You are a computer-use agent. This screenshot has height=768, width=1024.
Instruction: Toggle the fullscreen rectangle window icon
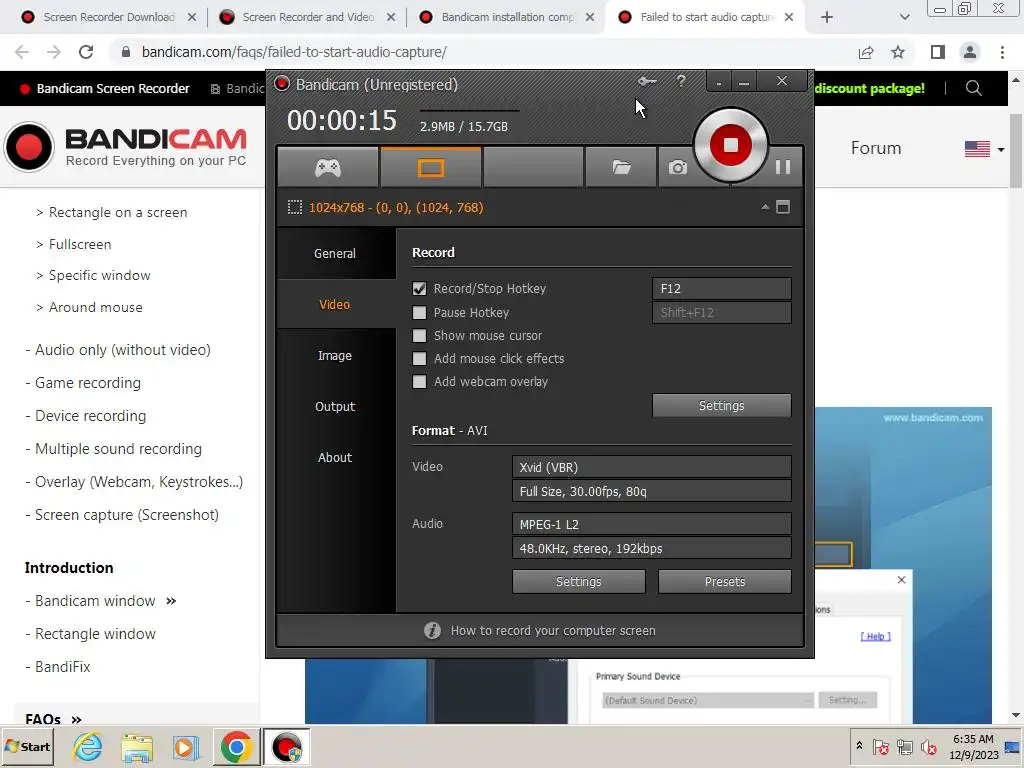[783, 207]
